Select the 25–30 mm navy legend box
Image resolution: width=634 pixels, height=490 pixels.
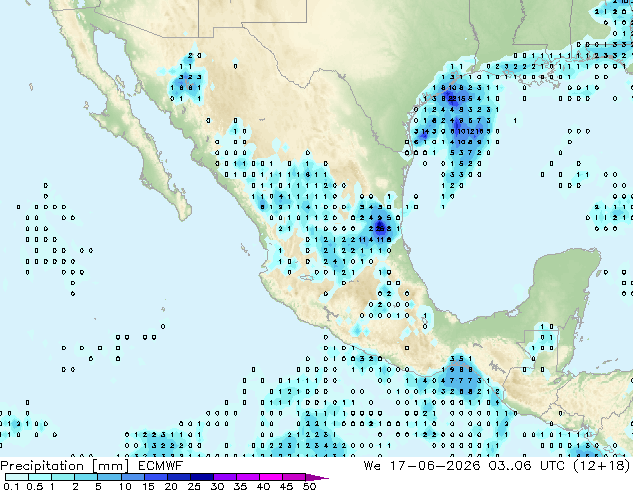[x=202, y=477]
